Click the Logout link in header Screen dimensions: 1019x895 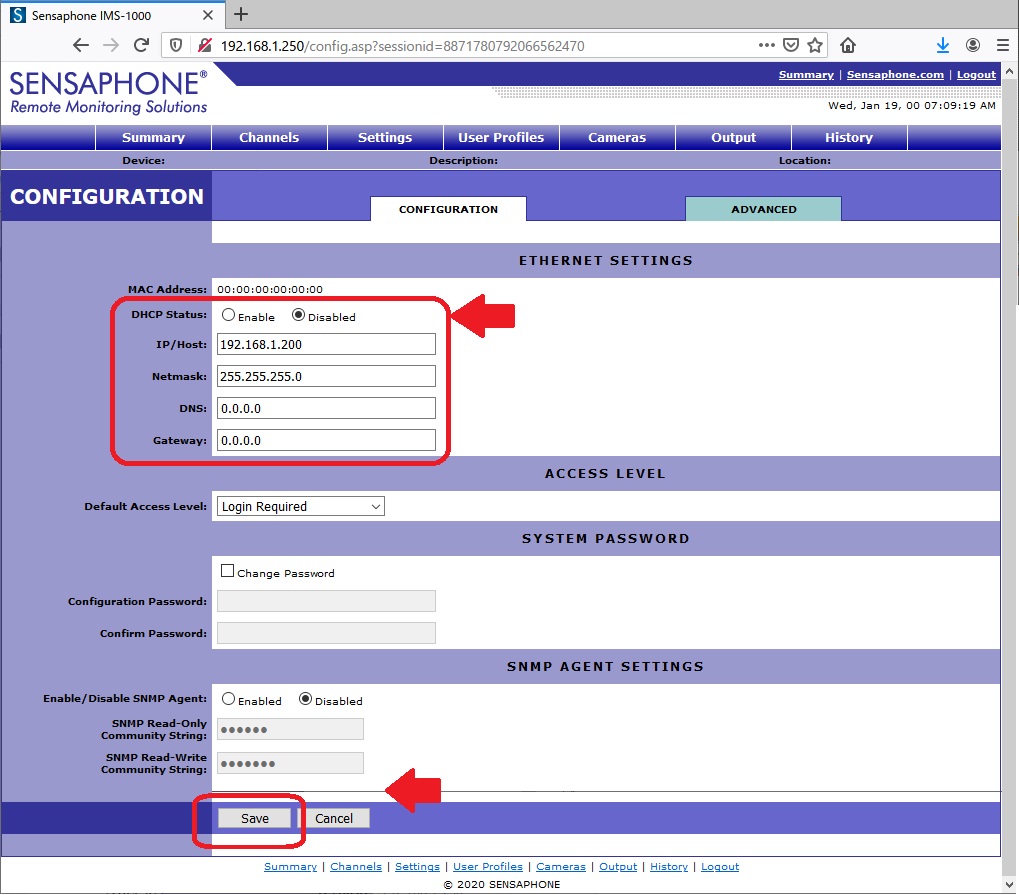coord(976,75)
